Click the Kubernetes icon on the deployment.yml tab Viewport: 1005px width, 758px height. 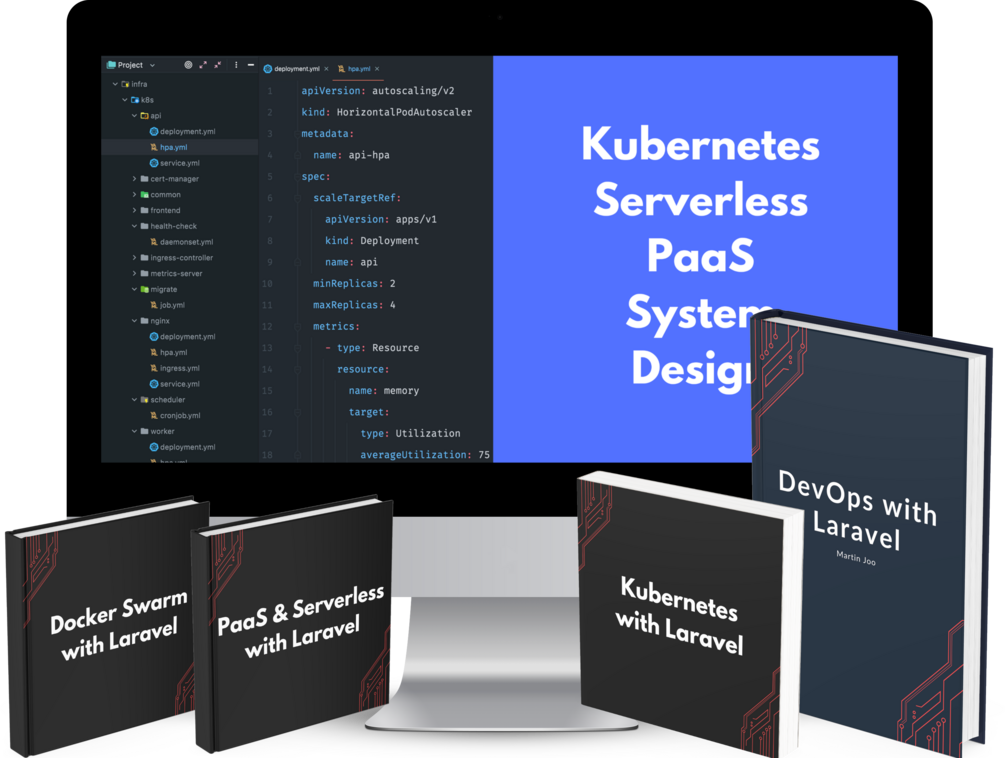pos(268,69)
